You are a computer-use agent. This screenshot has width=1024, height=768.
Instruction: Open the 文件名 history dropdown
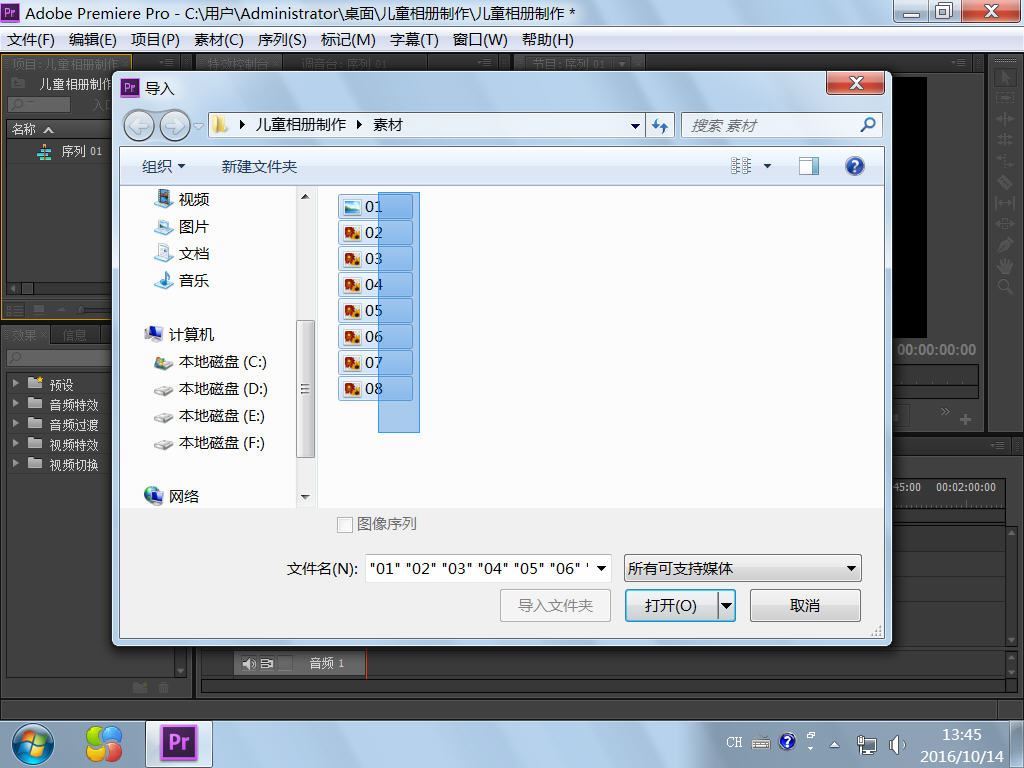click(x=601, y=568)
